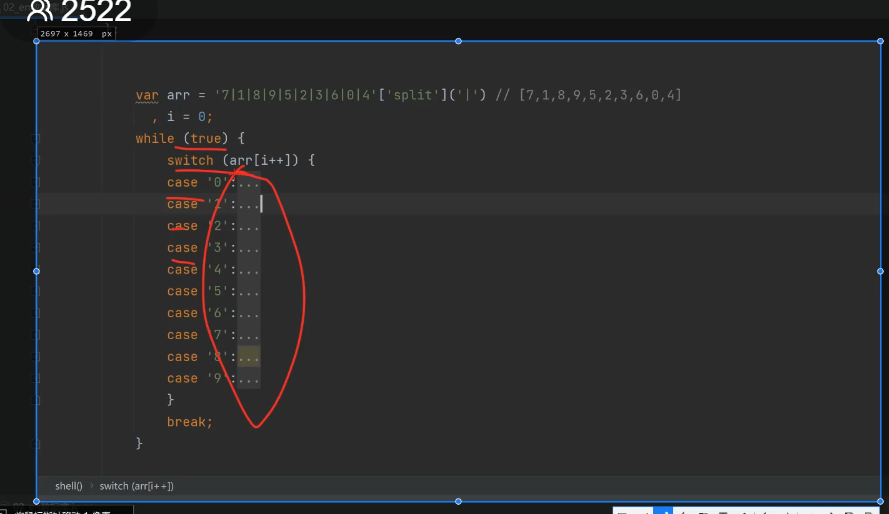889x514 pixels.
Task: Click the top-right corner selection handle
Action: 880,41
